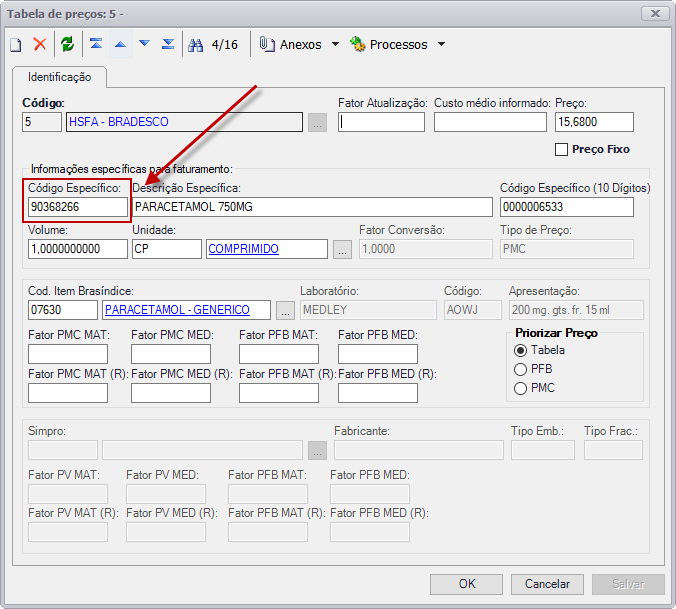The image size is (676, 609).
Task: Click the Fator PMC MAT (R) input field
Action: [x=68, y=393]
